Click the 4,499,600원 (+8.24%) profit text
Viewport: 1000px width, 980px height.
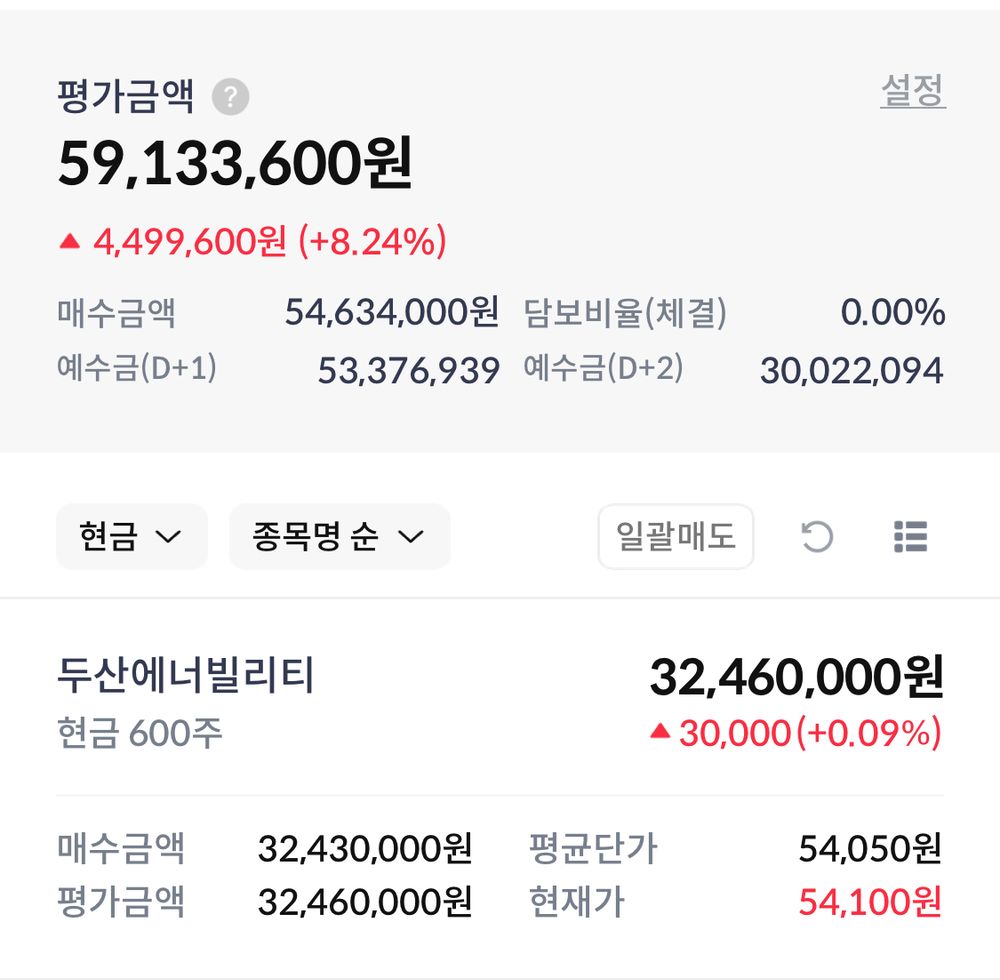click(269, 241)
